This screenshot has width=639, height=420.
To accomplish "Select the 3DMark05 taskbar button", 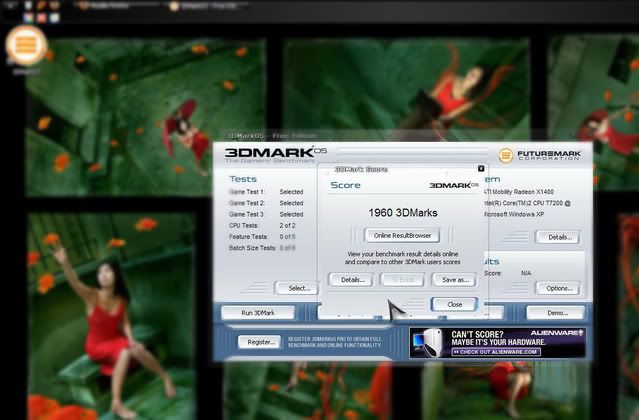I will (209, 6).
